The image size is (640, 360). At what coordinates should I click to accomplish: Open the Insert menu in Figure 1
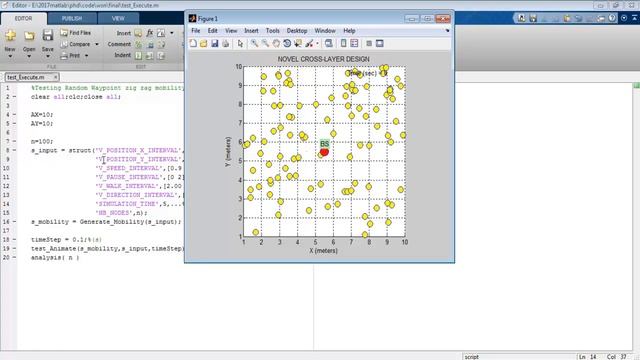tap(251, 31)
